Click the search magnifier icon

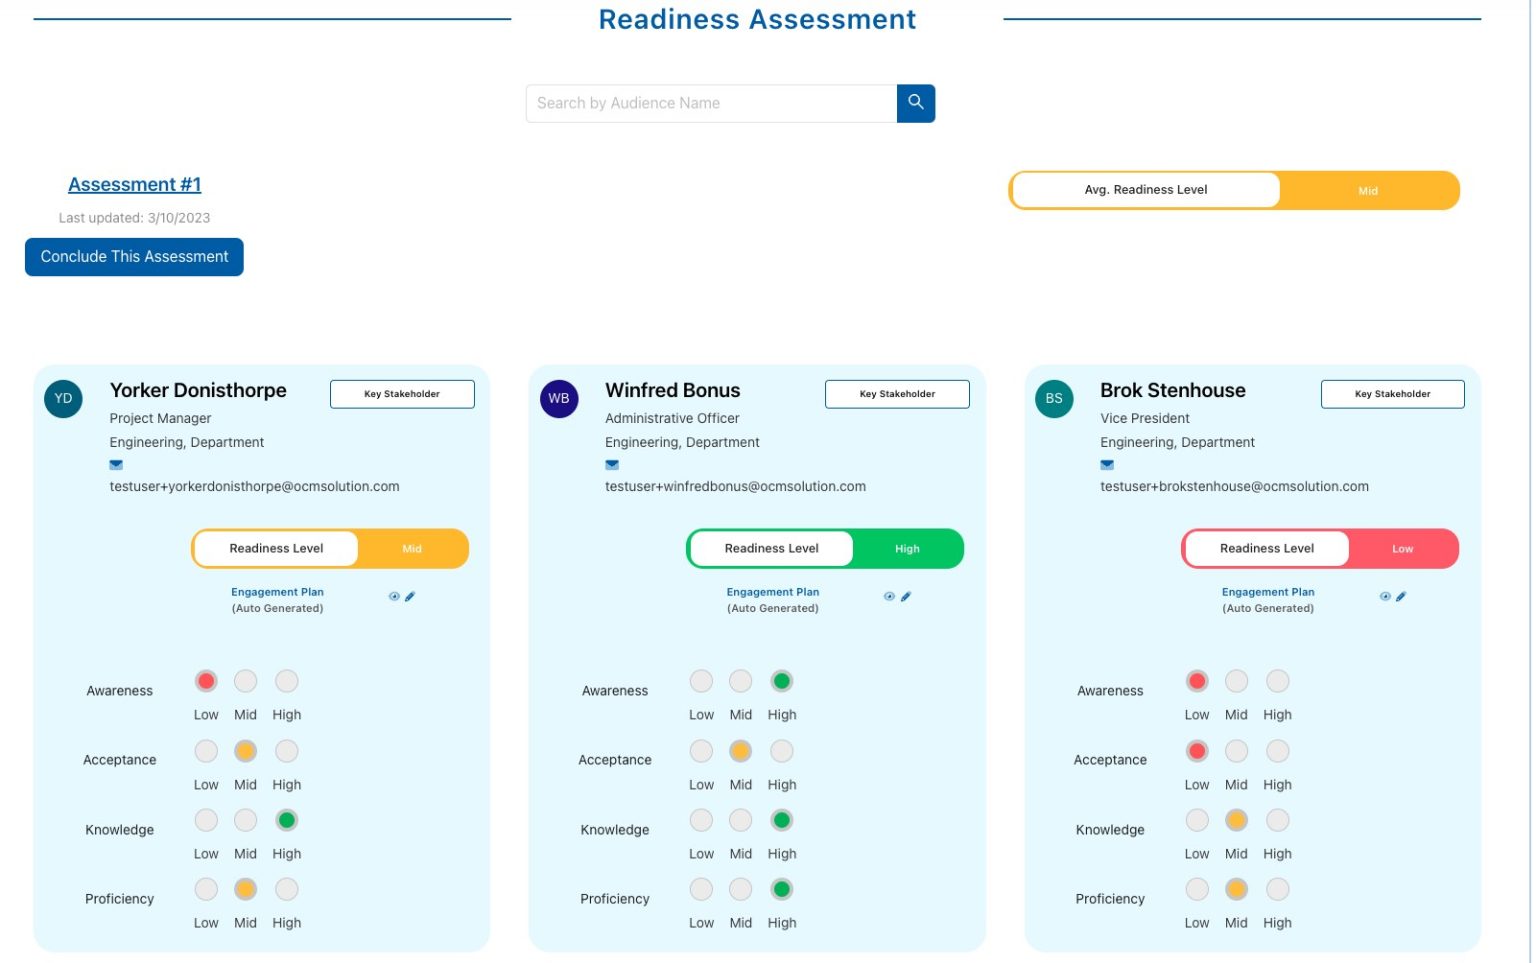point(915,102)
